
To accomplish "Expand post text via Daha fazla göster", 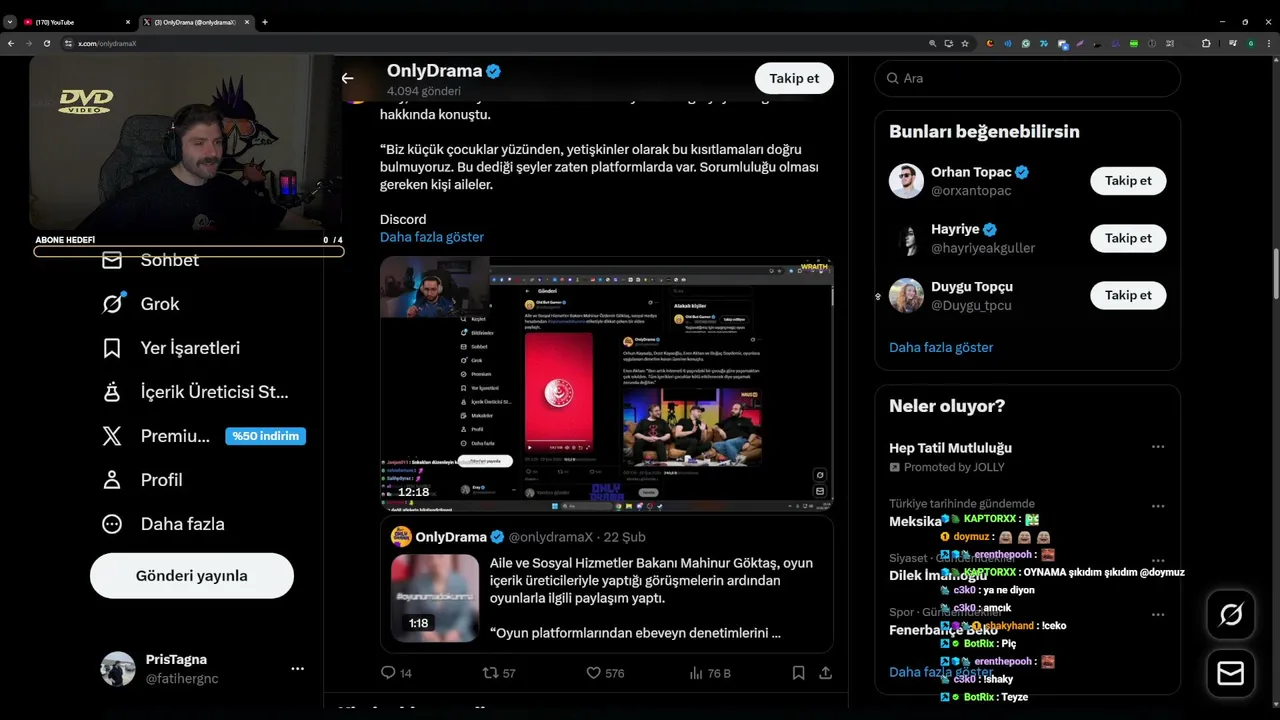I will pos(432,237).
